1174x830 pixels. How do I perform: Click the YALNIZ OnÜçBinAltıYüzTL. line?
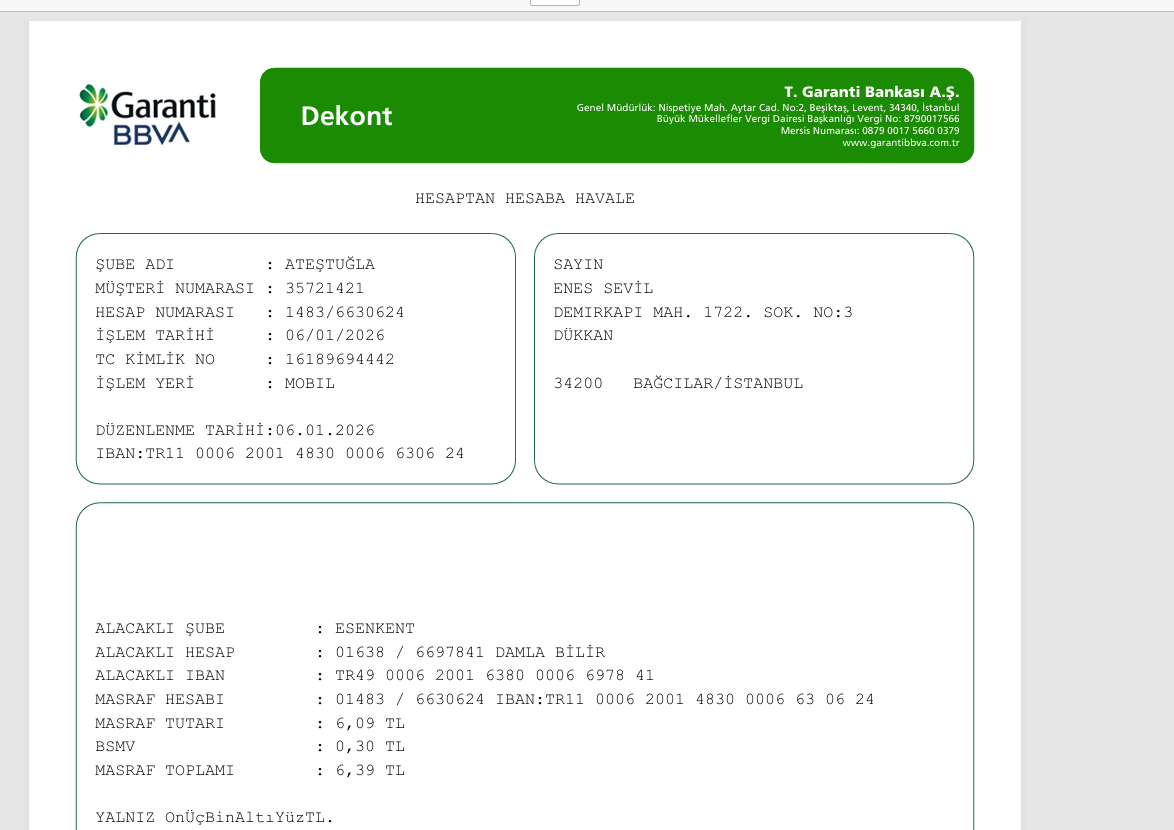pyautogui.click(x=214, y=817)
